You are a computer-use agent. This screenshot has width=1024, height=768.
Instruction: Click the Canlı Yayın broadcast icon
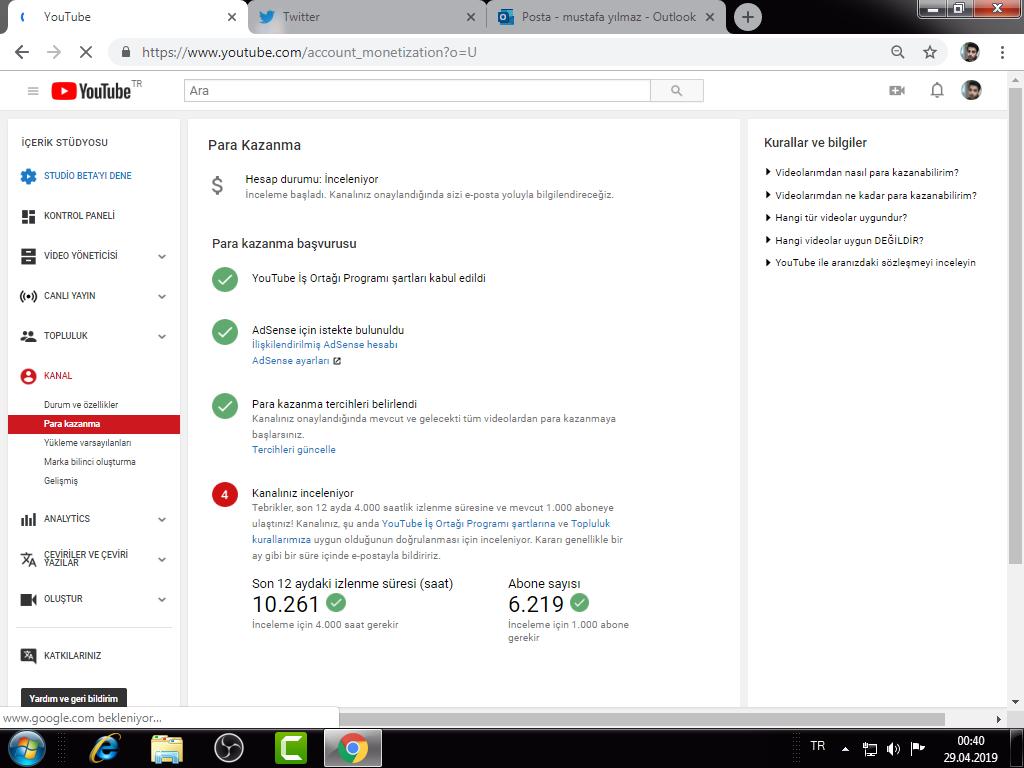[28, 296]
